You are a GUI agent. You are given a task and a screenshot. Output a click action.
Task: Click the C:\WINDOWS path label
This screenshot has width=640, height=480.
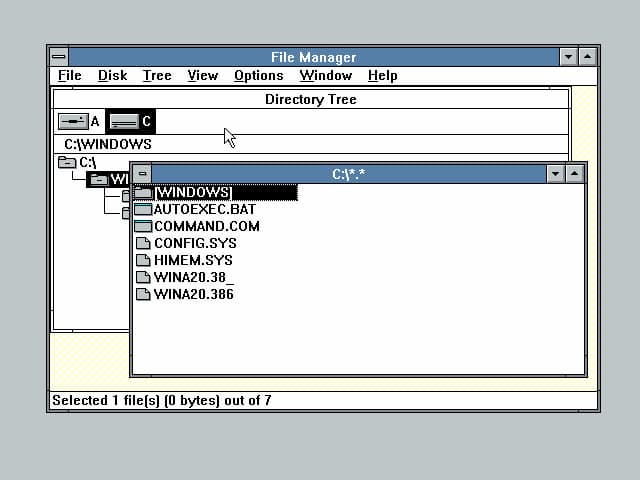pyautogui.click(x=108, y=144)
